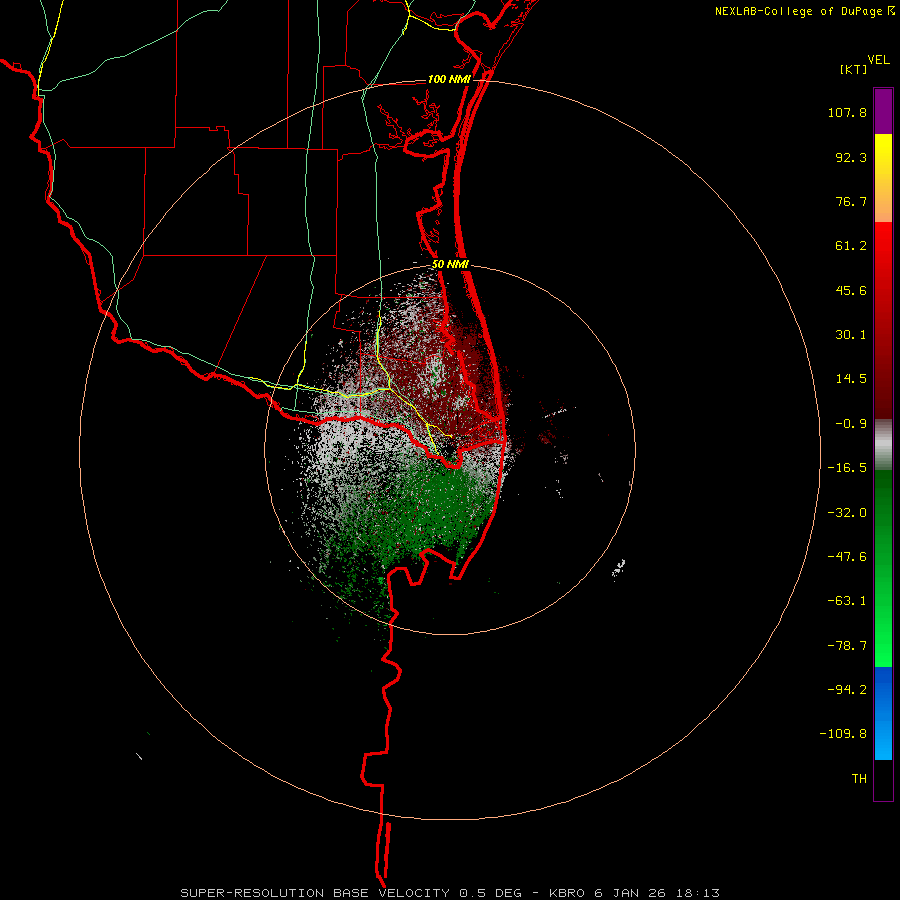Click the -0.9 legend value
The width and height of the screenshot is (900, 900).
851,424
